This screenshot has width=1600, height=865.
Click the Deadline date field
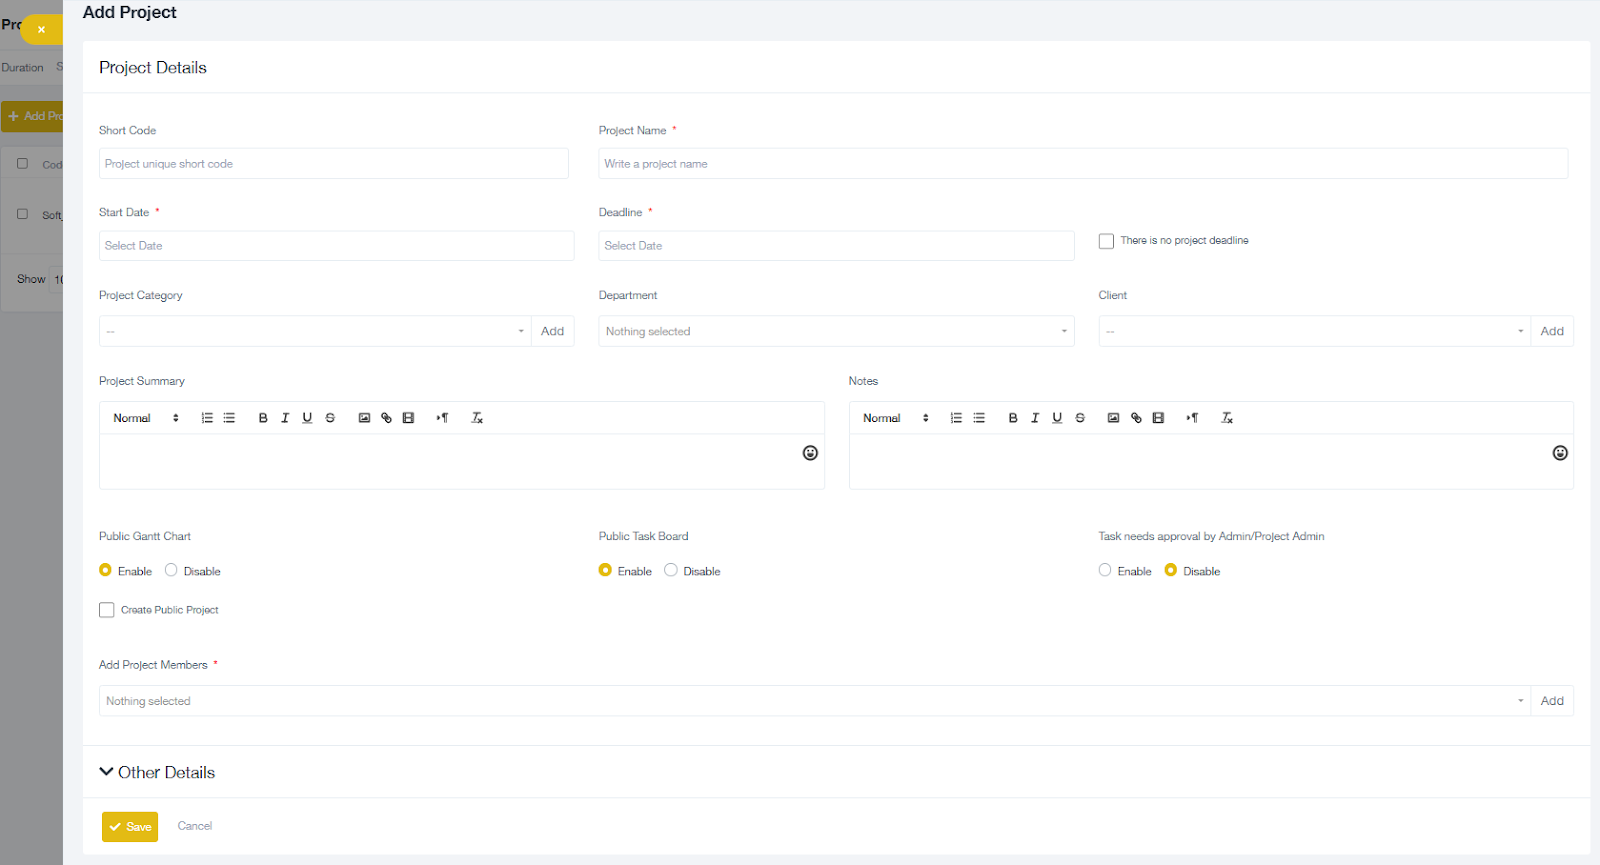pos(837,246)
